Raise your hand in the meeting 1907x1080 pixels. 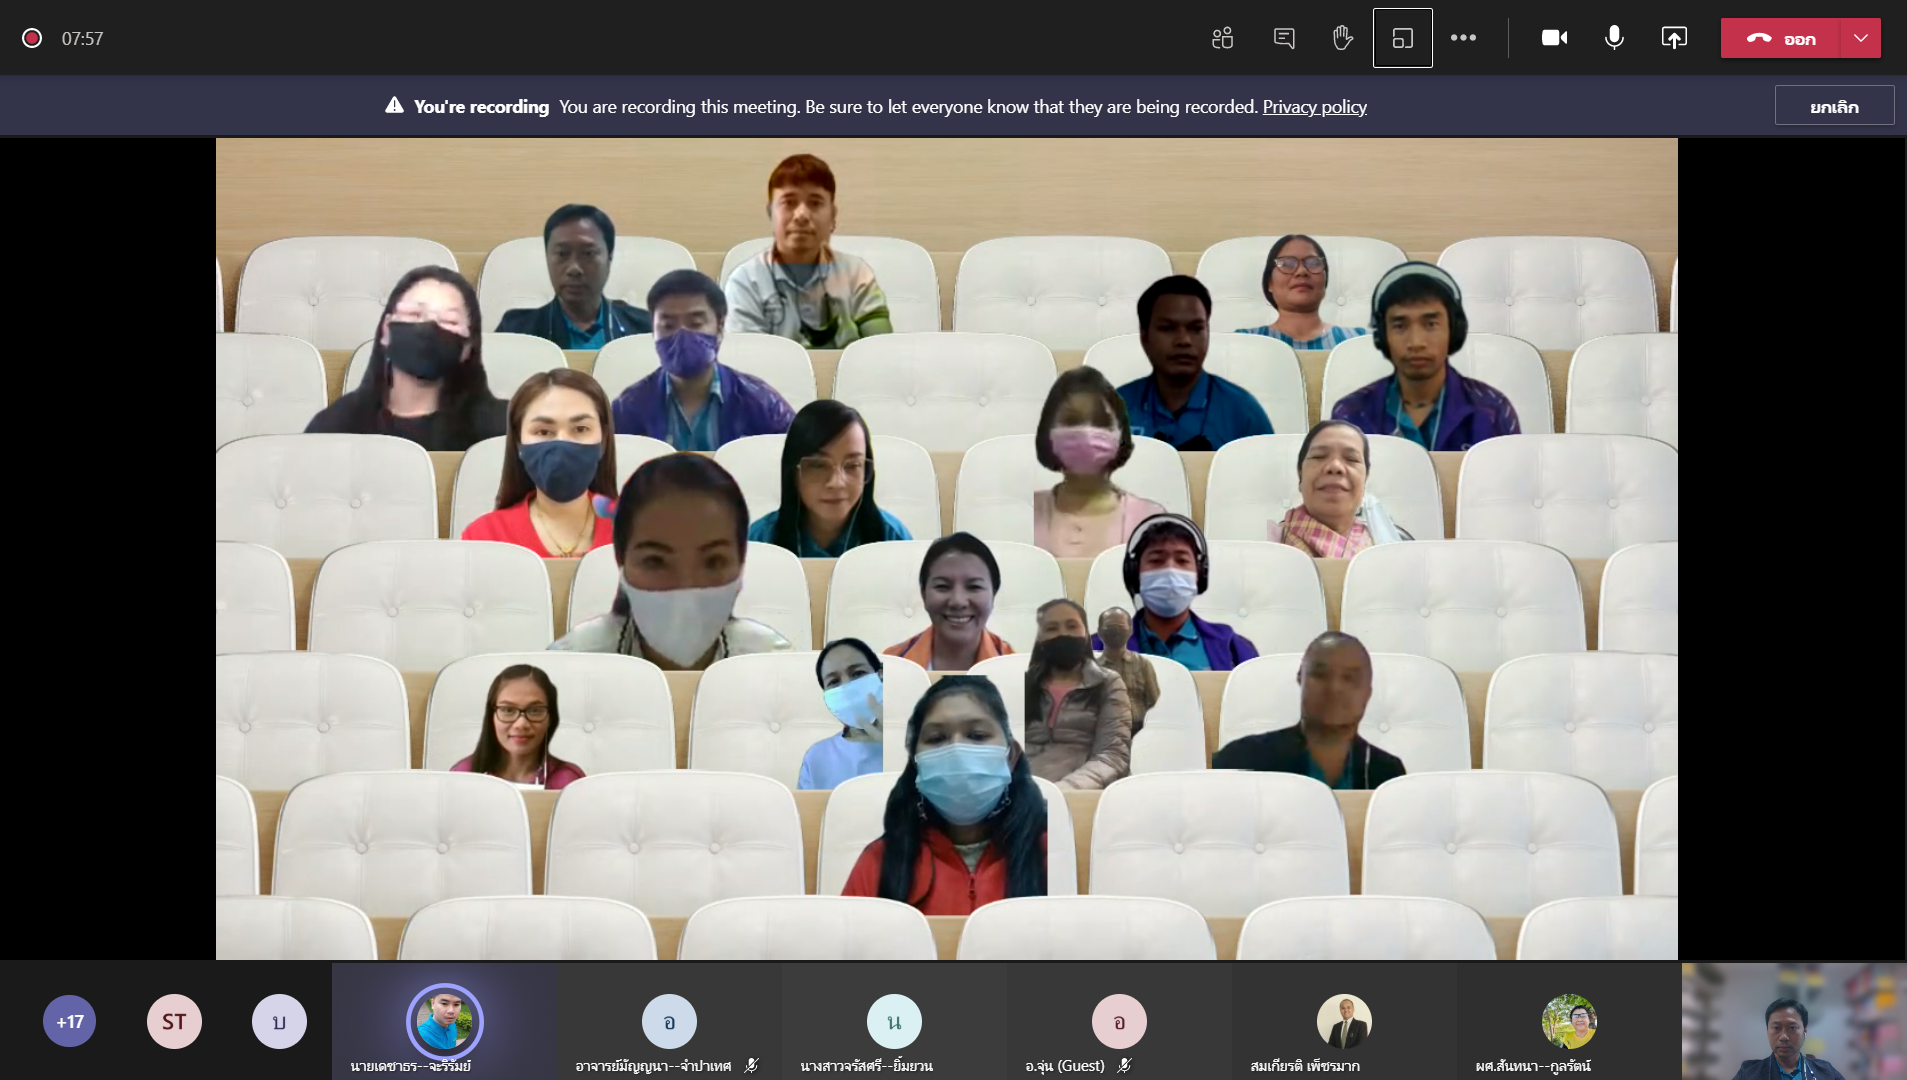[1343, 38]
